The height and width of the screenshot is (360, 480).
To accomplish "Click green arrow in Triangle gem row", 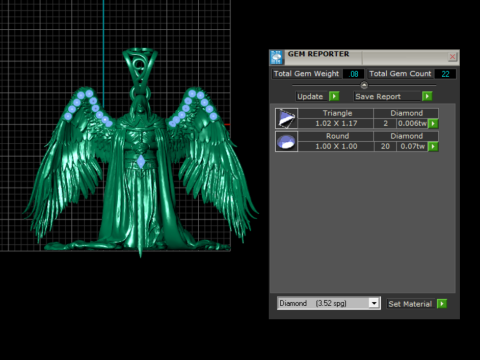I will coord(433,124).
